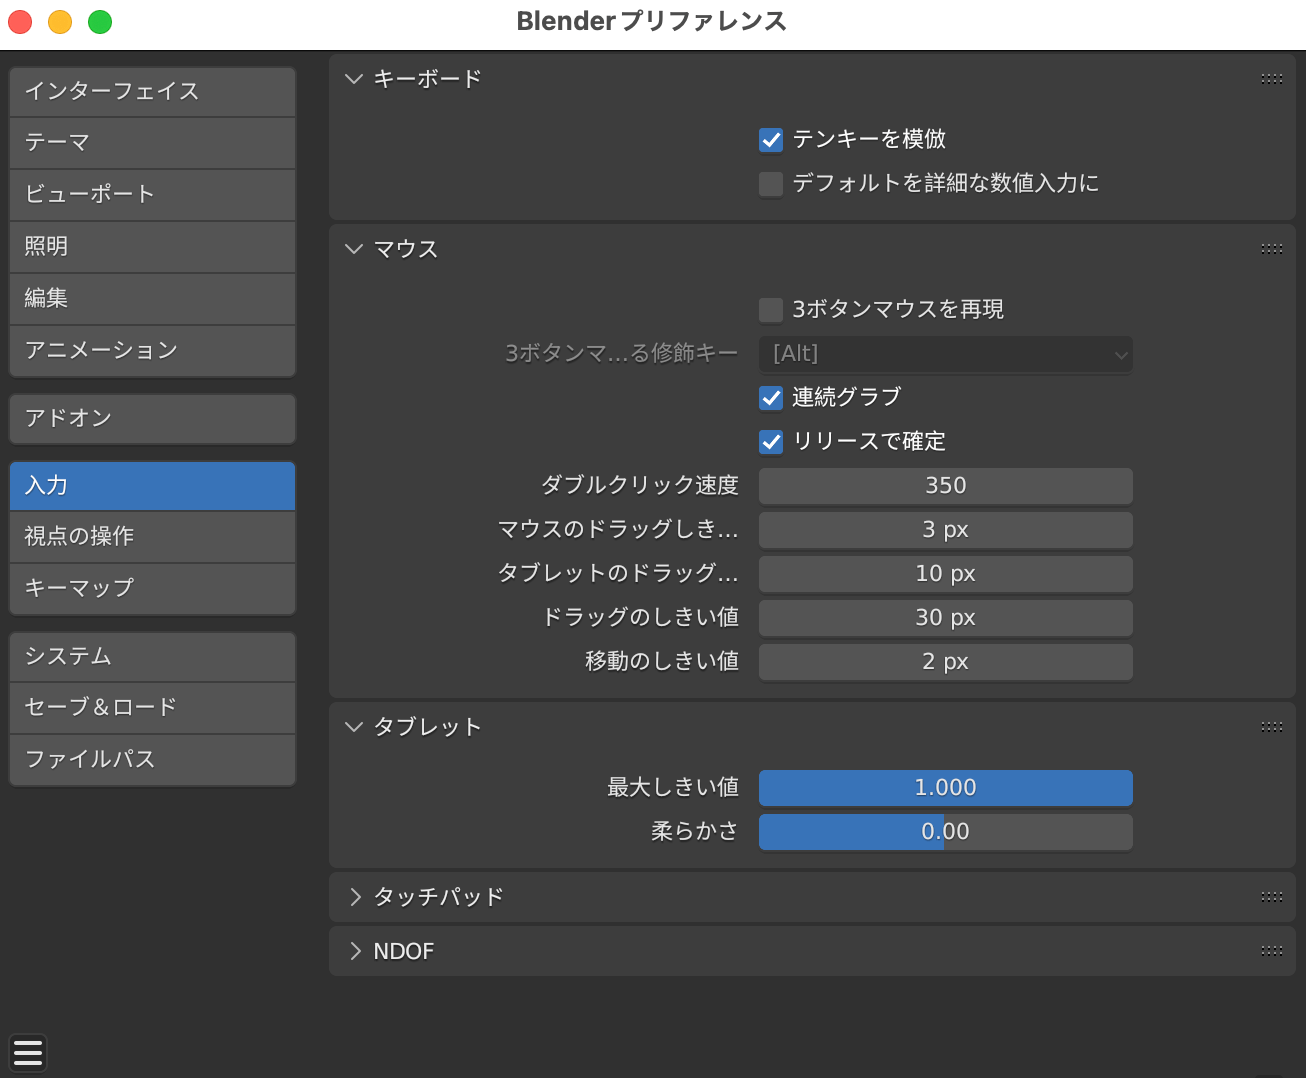This screenshot has height=1078, width=1306.
Task: Click the NDOF panel drag grip
Action: point(1271,951)
